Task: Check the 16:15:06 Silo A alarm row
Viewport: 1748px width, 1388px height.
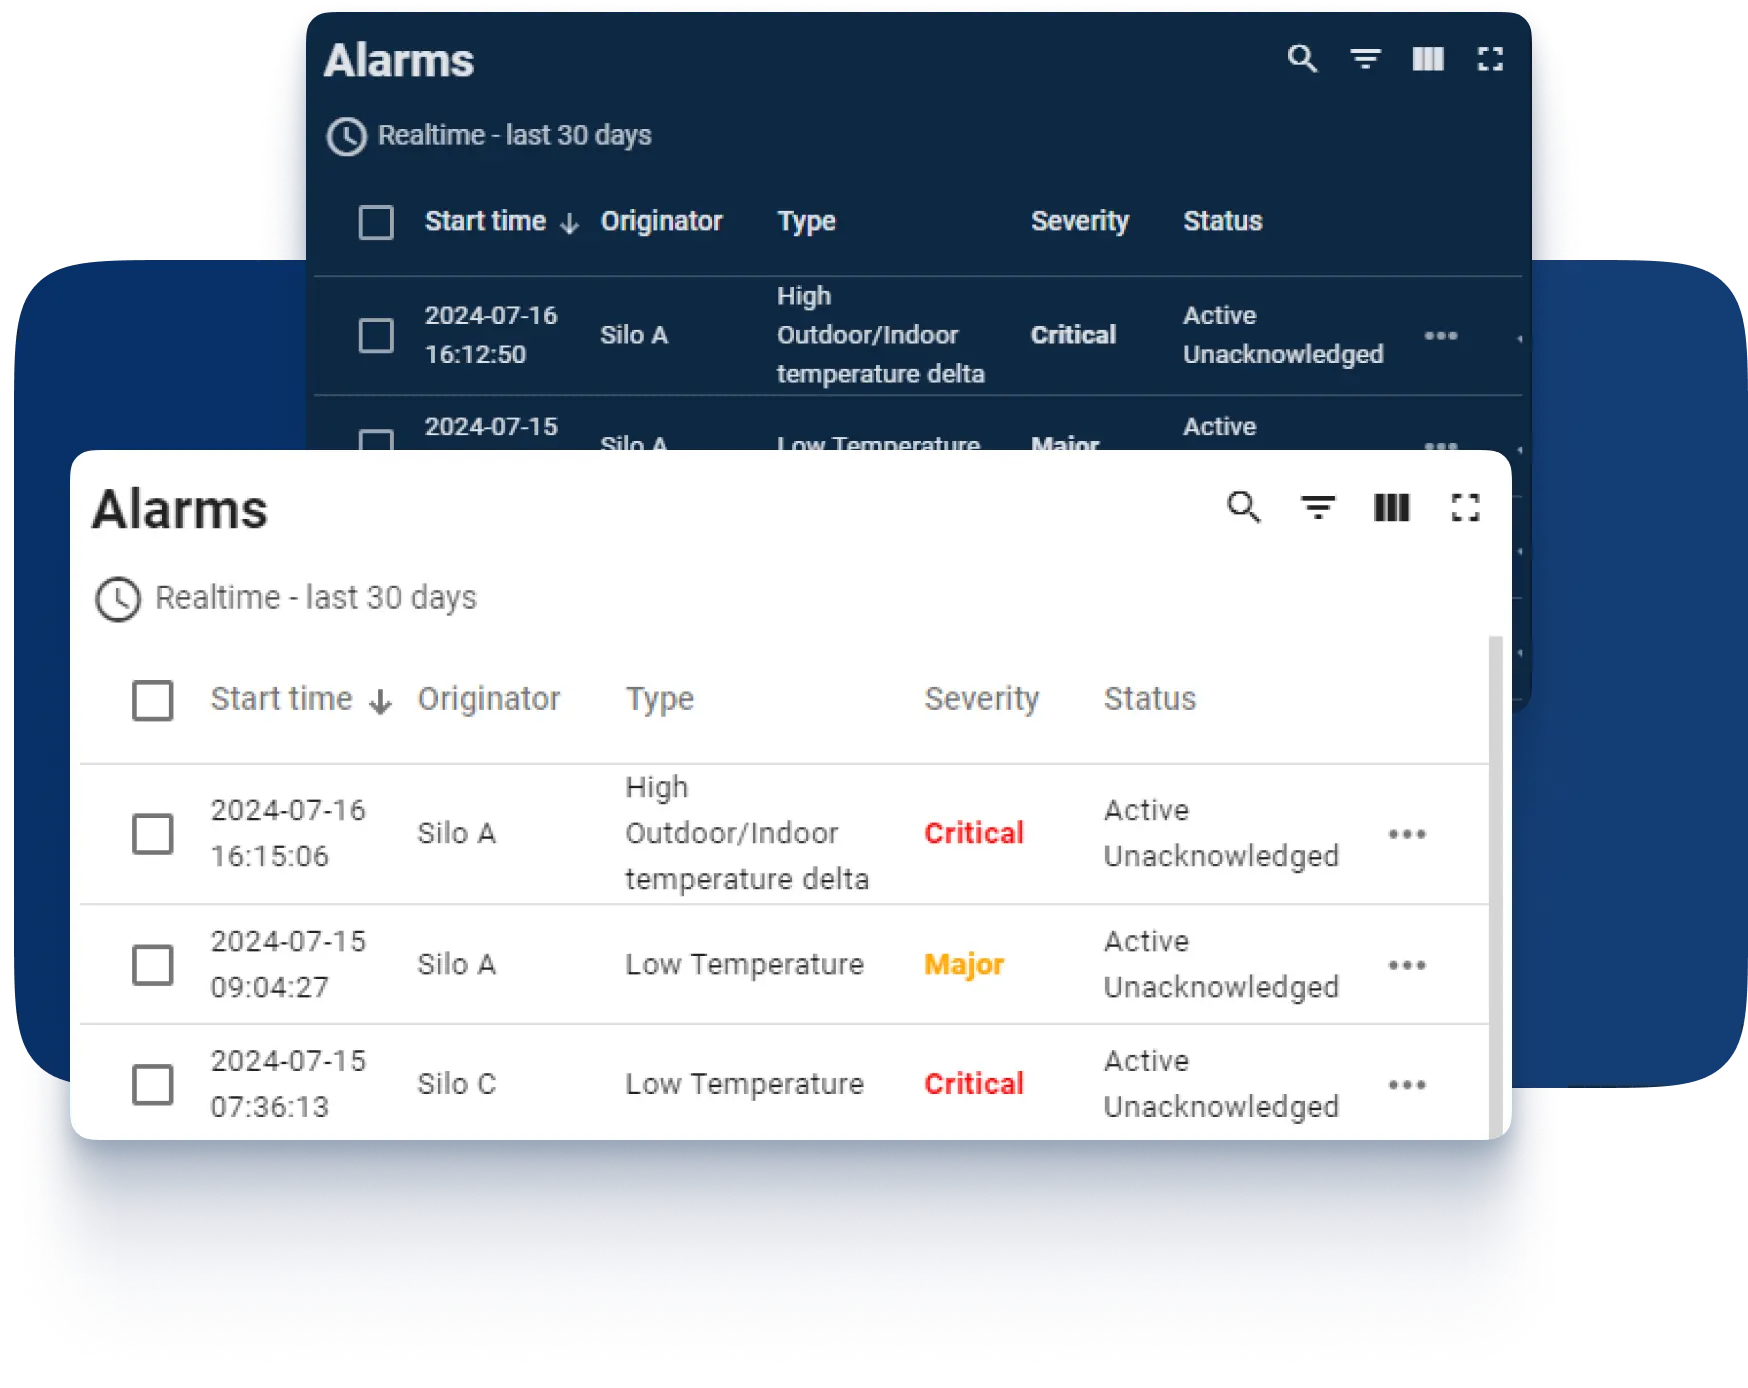Action: click(153, 833)
